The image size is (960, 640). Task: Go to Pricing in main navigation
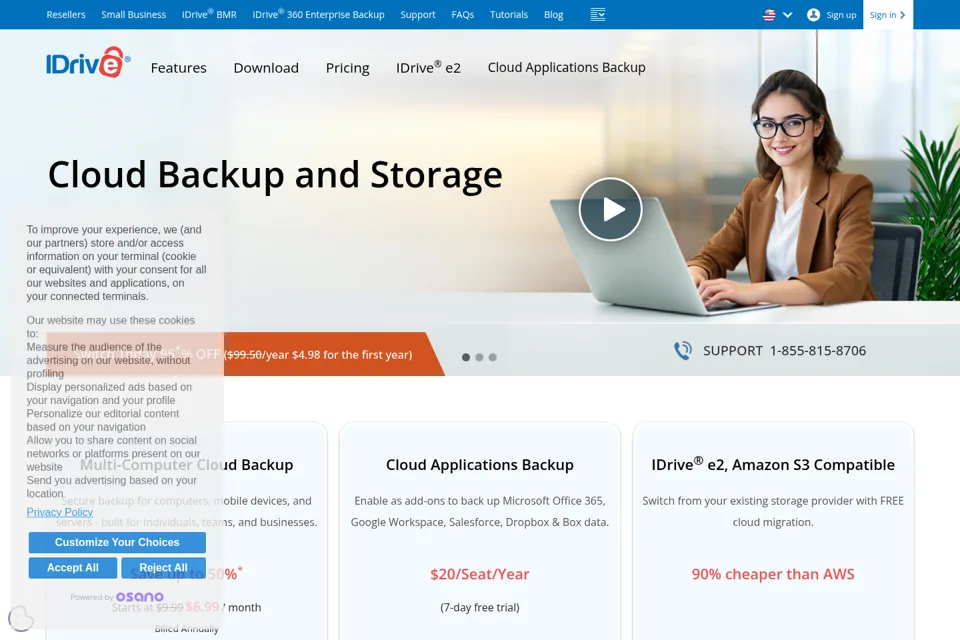pyautogui.click(x=348, y=68)
